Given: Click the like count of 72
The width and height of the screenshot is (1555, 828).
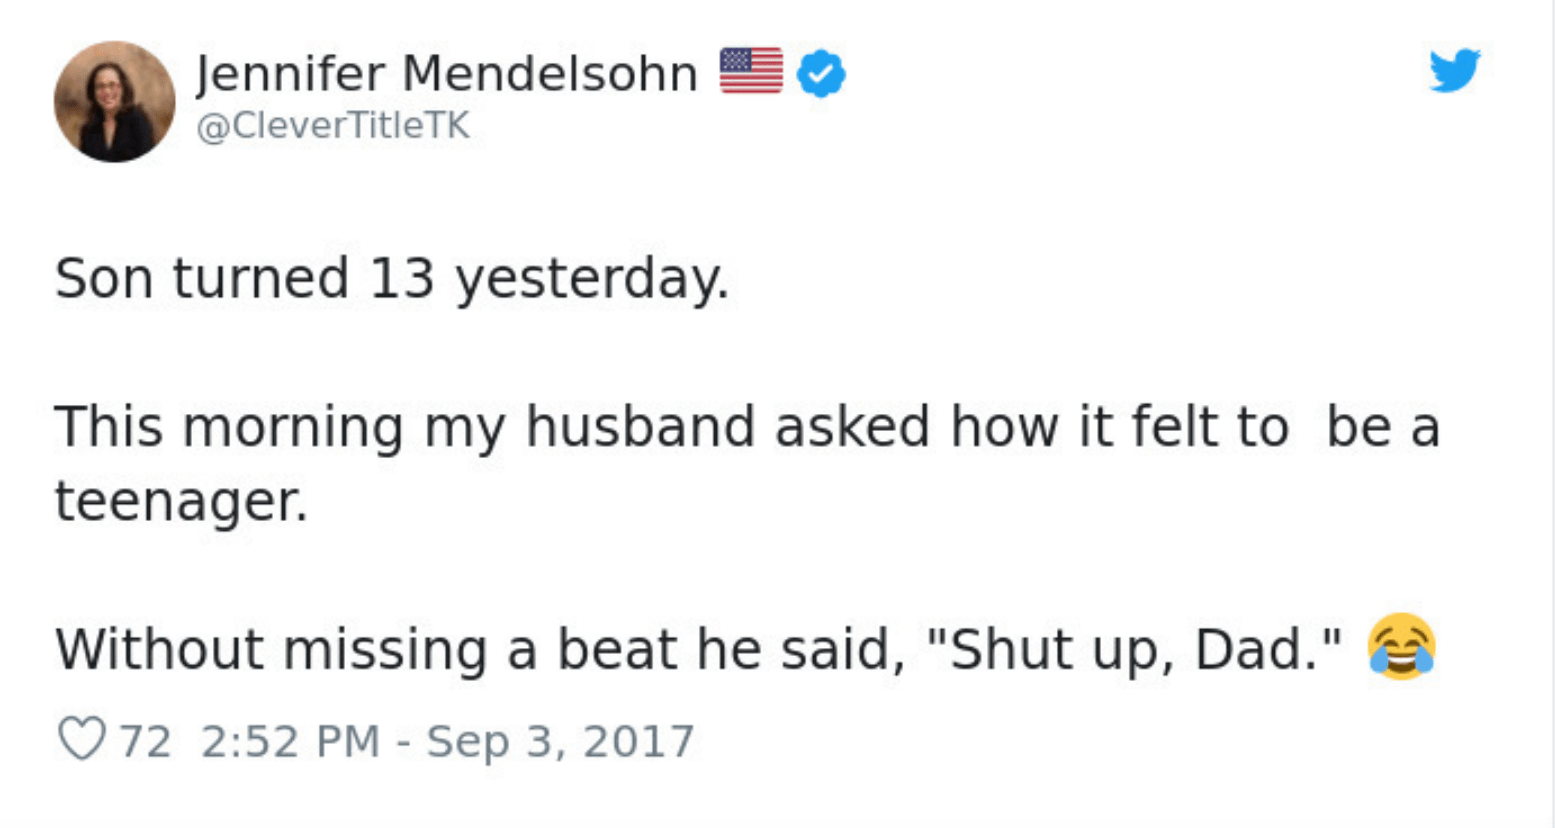Looking at the screenshot, I should tap(146, 742).
